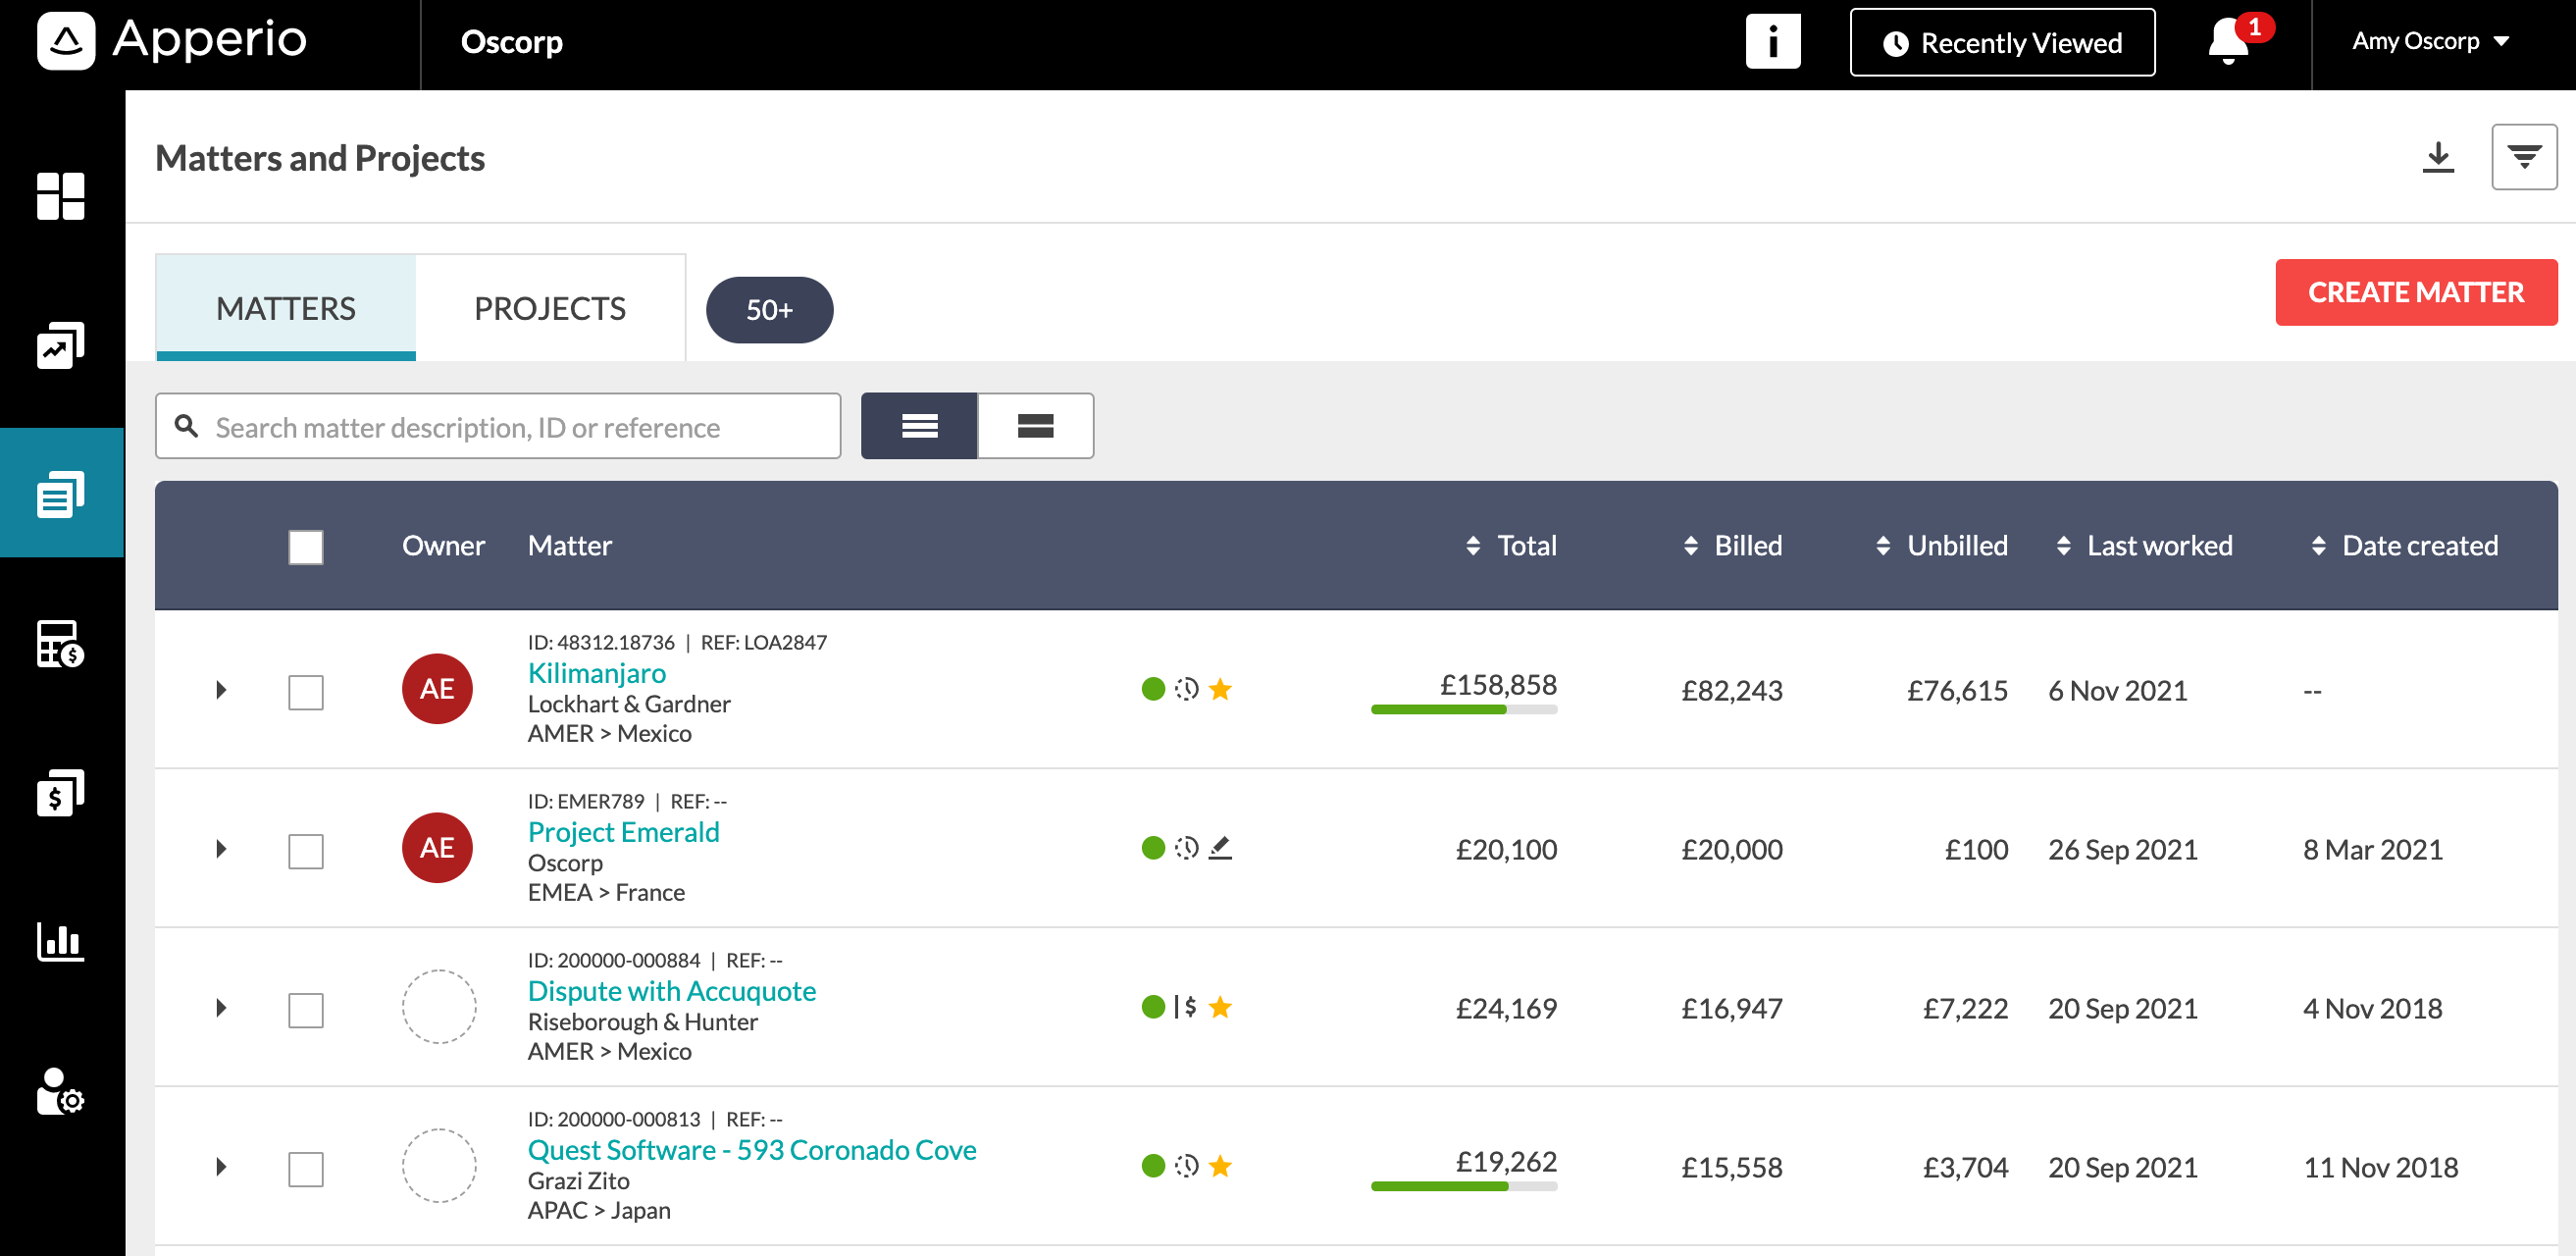Open the matters documents icon in sidebar
Image resolution: width=2576 pixels, height=1256 pixels.
point(61,493)
